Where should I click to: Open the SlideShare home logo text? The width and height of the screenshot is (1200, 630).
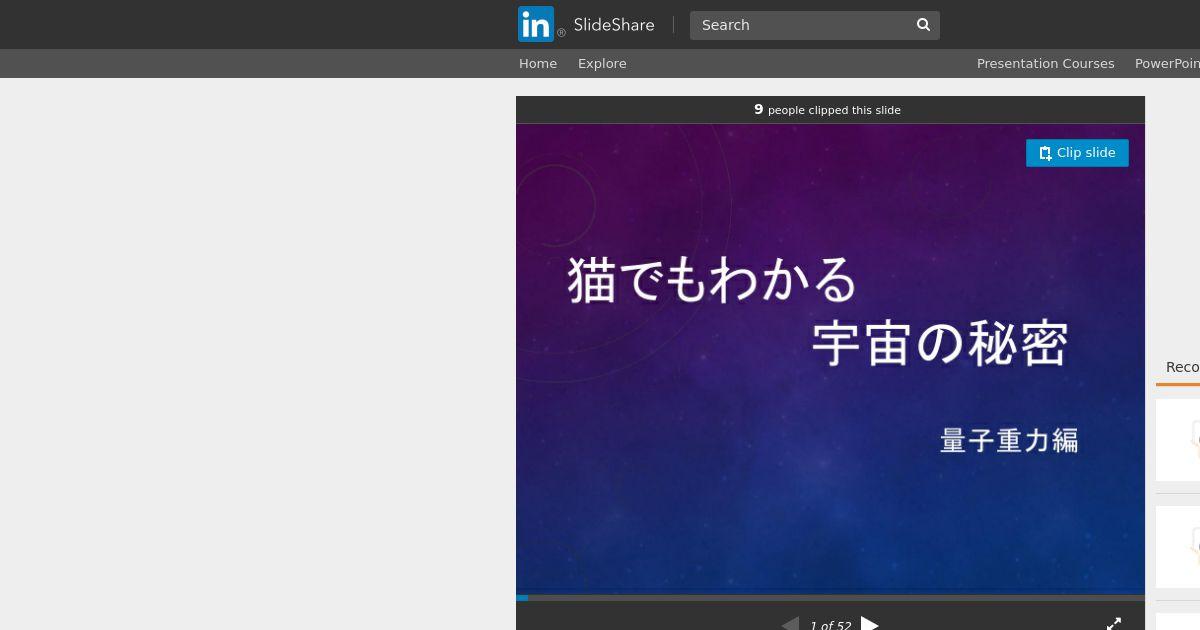tap(613, 25)
